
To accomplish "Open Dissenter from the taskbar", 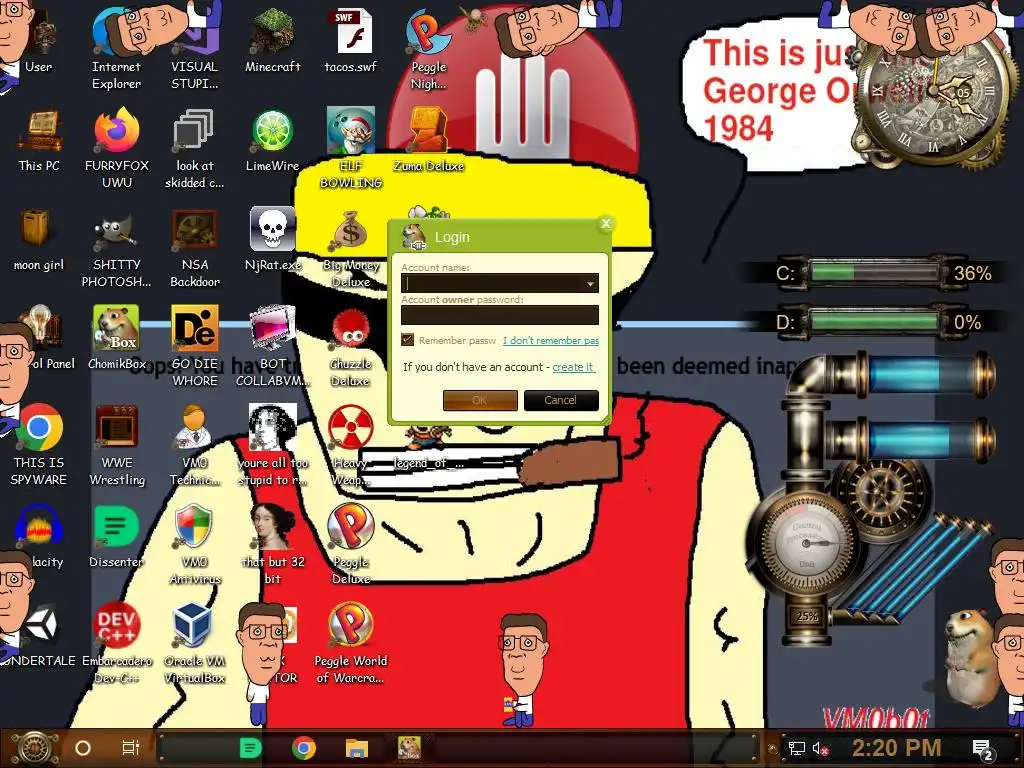I will click(x=250, y=748).
